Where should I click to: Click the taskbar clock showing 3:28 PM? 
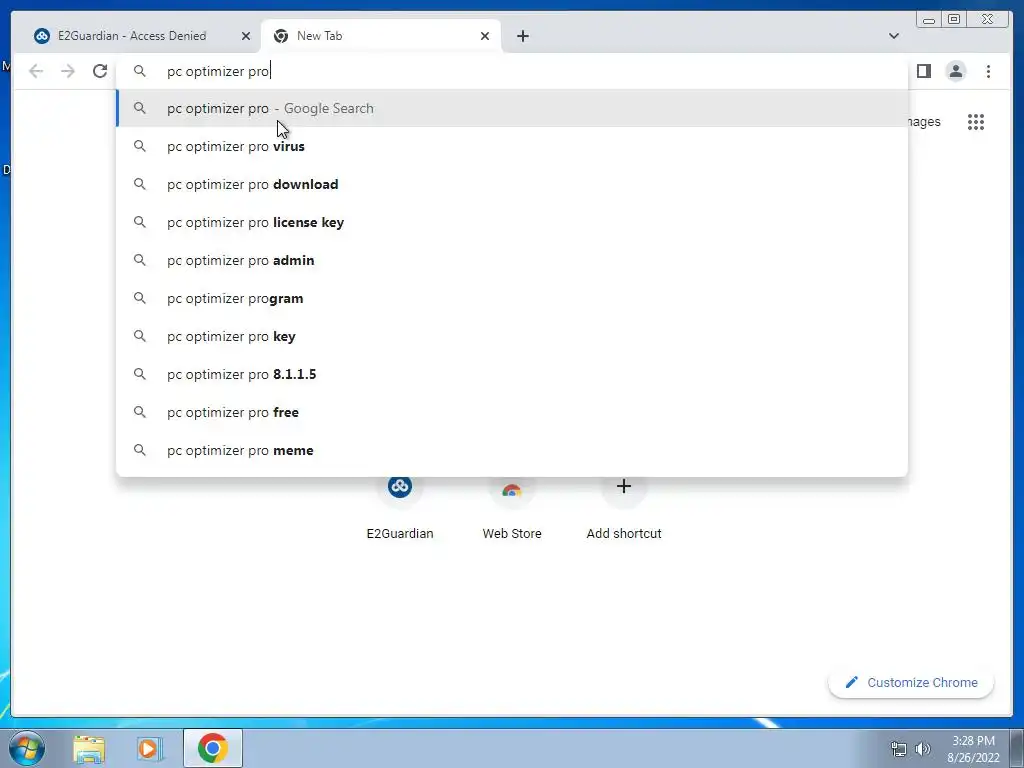pos(973,749)
